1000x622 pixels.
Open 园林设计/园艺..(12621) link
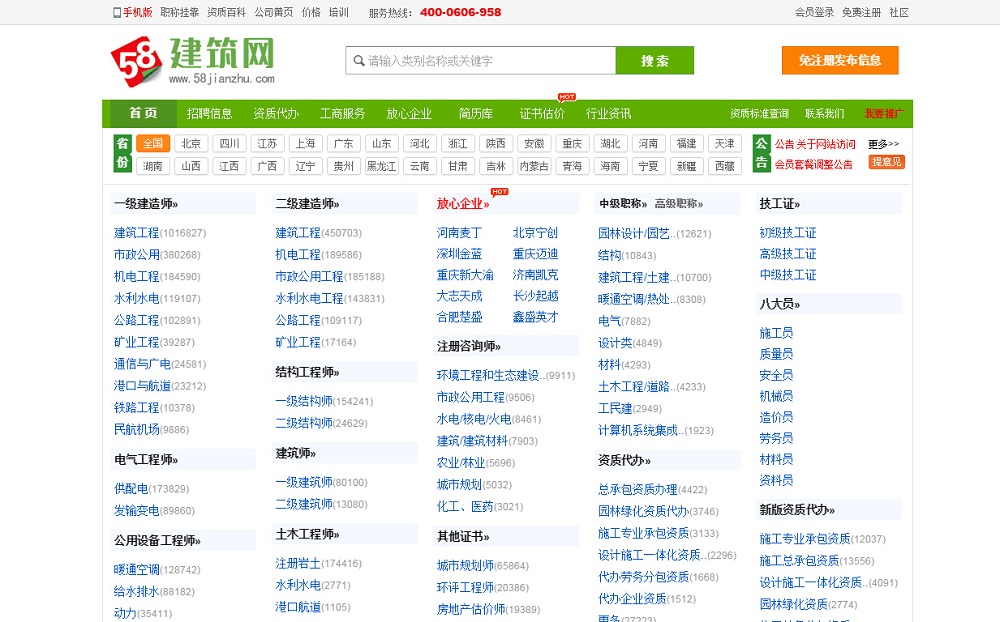coord(654,233)
